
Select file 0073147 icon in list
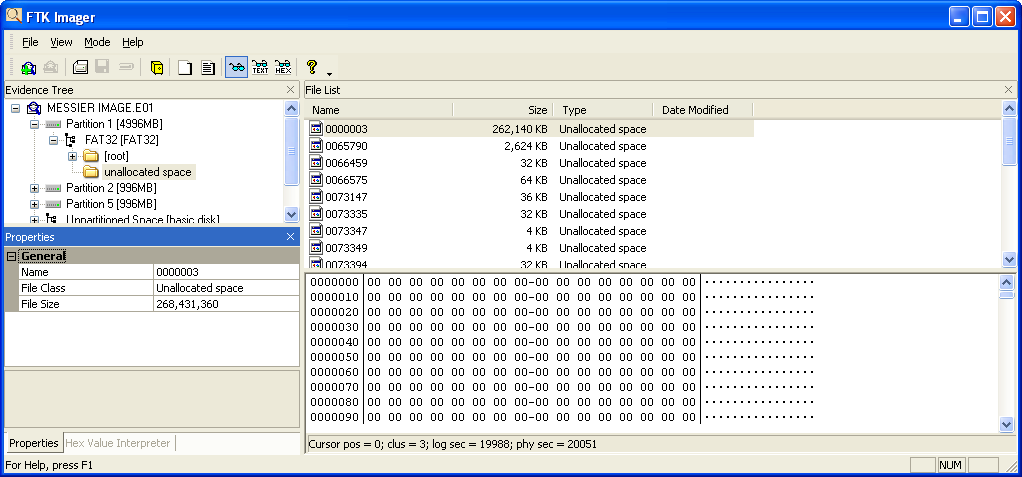[x=316, y=197]
